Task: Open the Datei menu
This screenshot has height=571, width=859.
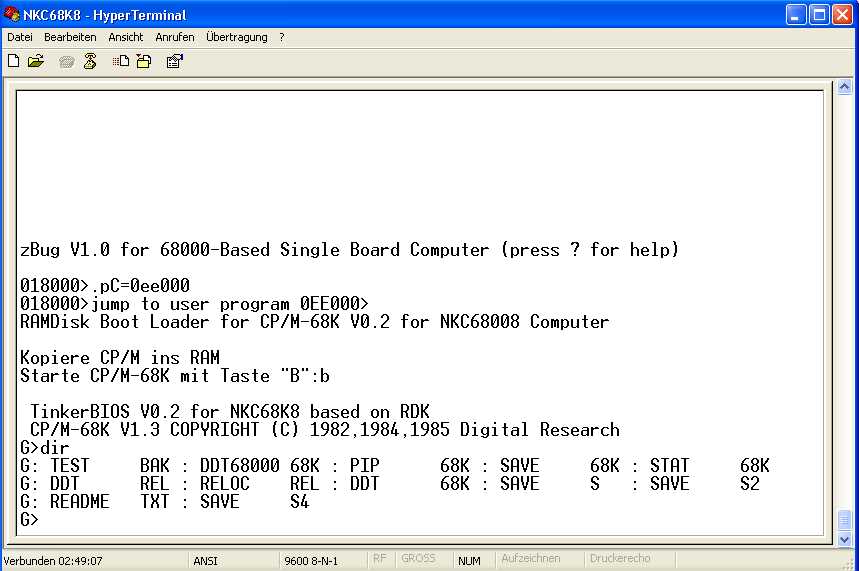Action: tap(20, 37)
